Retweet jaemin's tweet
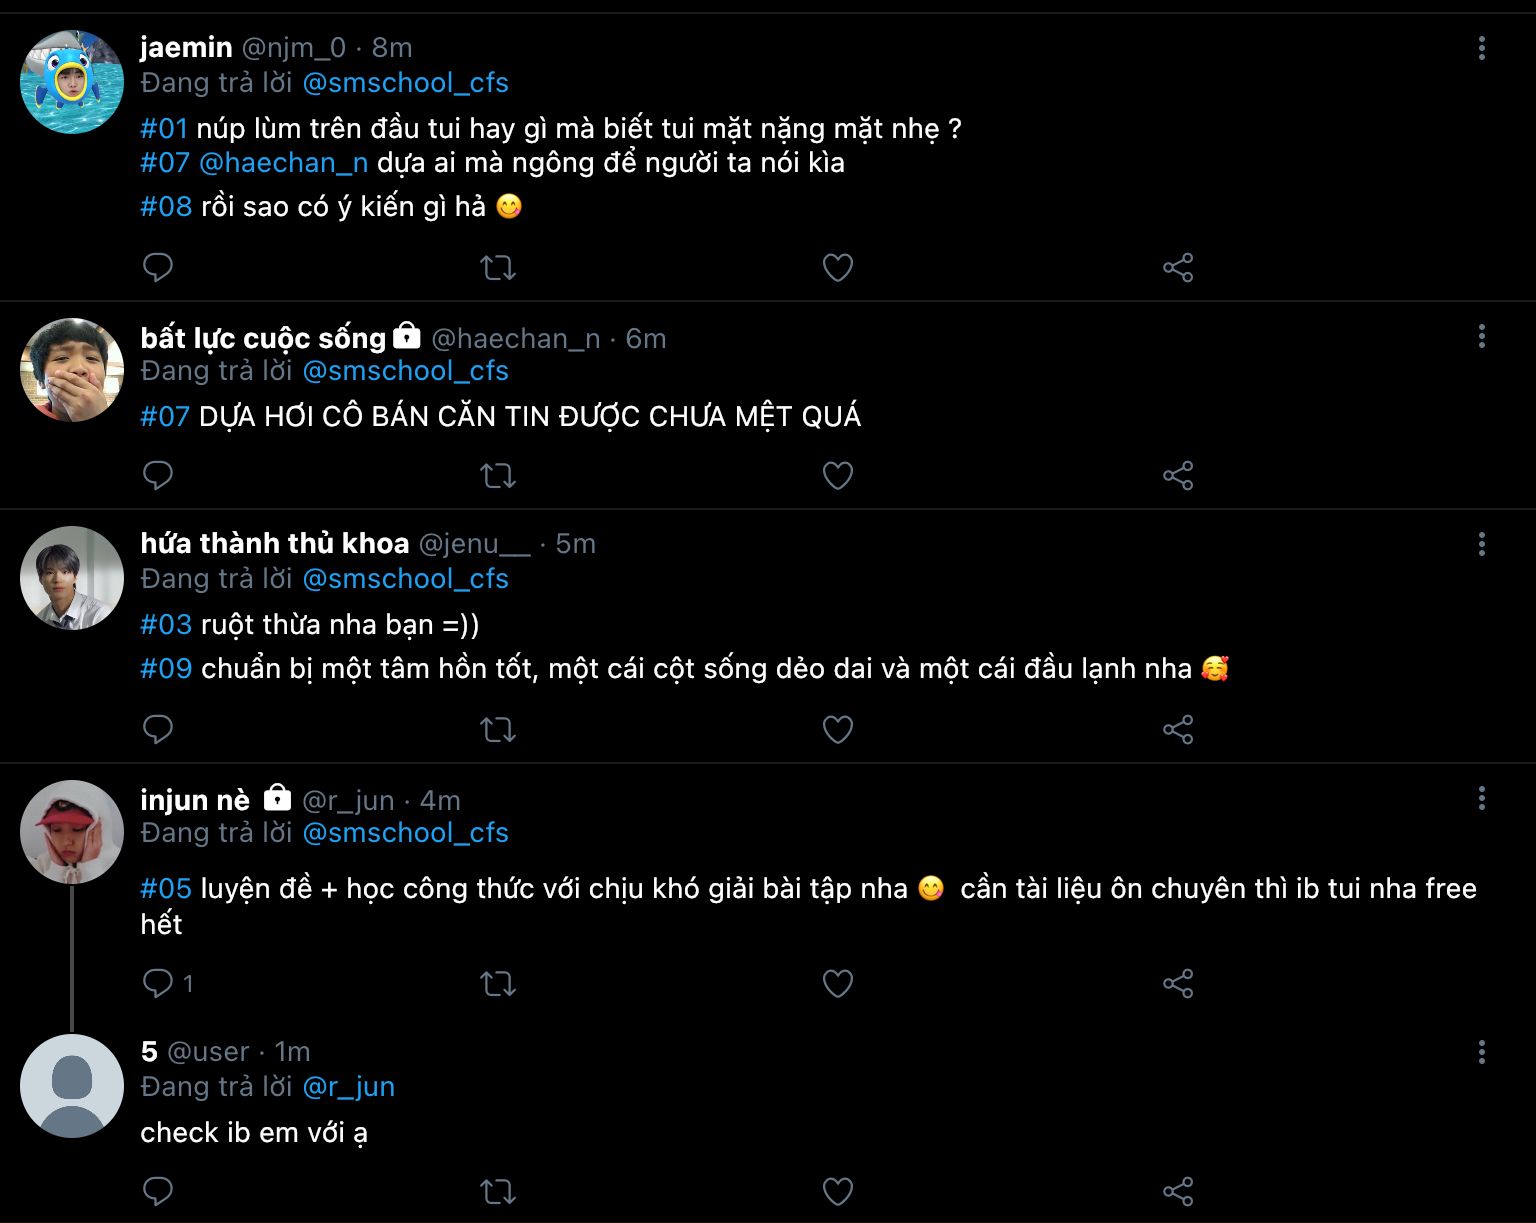This screenshot has width=1536, height=1223. click(498, 268)
